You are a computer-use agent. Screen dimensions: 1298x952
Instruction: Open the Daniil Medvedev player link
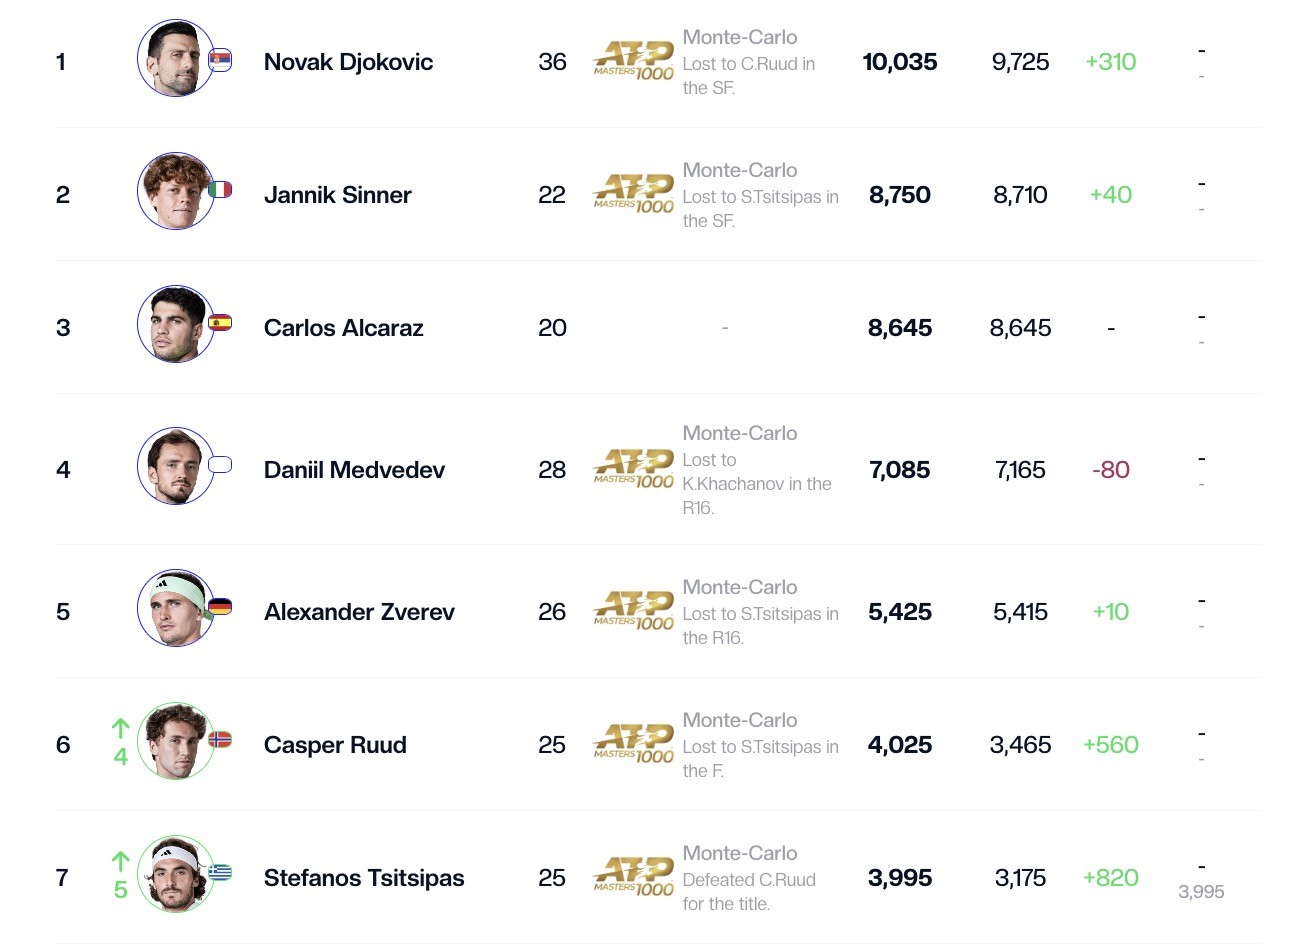point(354,470)
